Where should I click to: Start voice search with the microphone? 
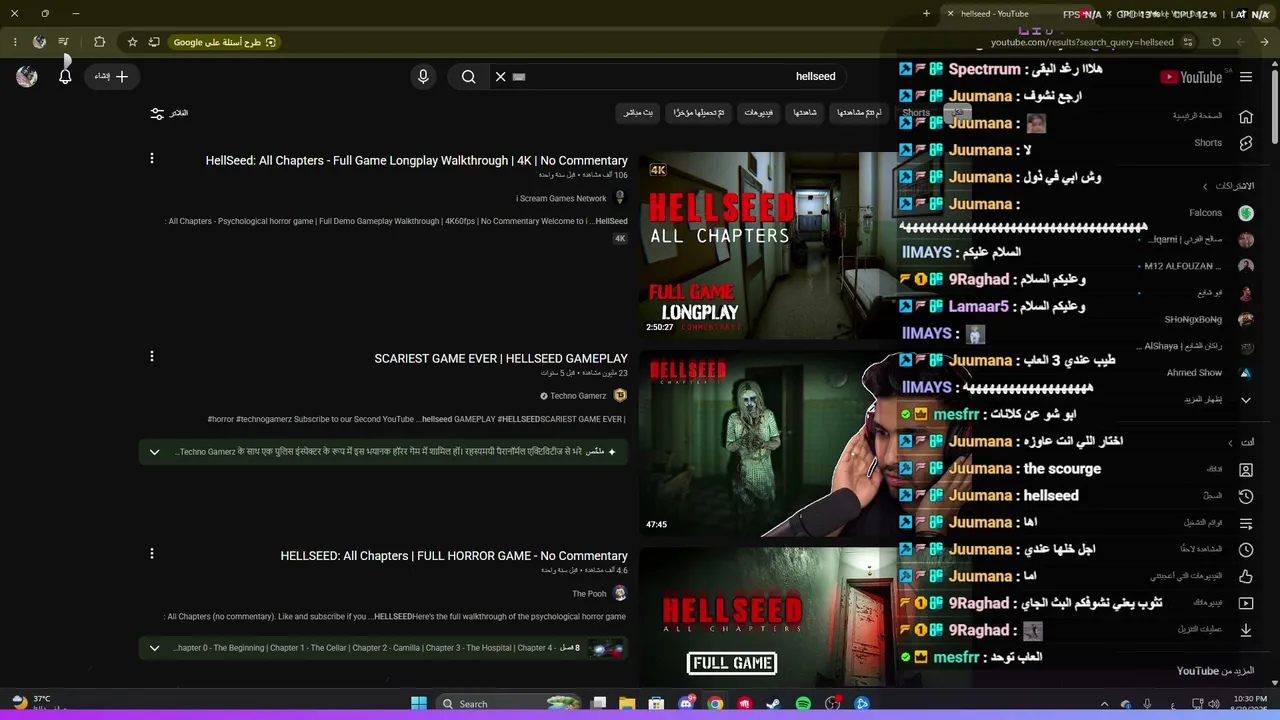click(x=423, y=76)
